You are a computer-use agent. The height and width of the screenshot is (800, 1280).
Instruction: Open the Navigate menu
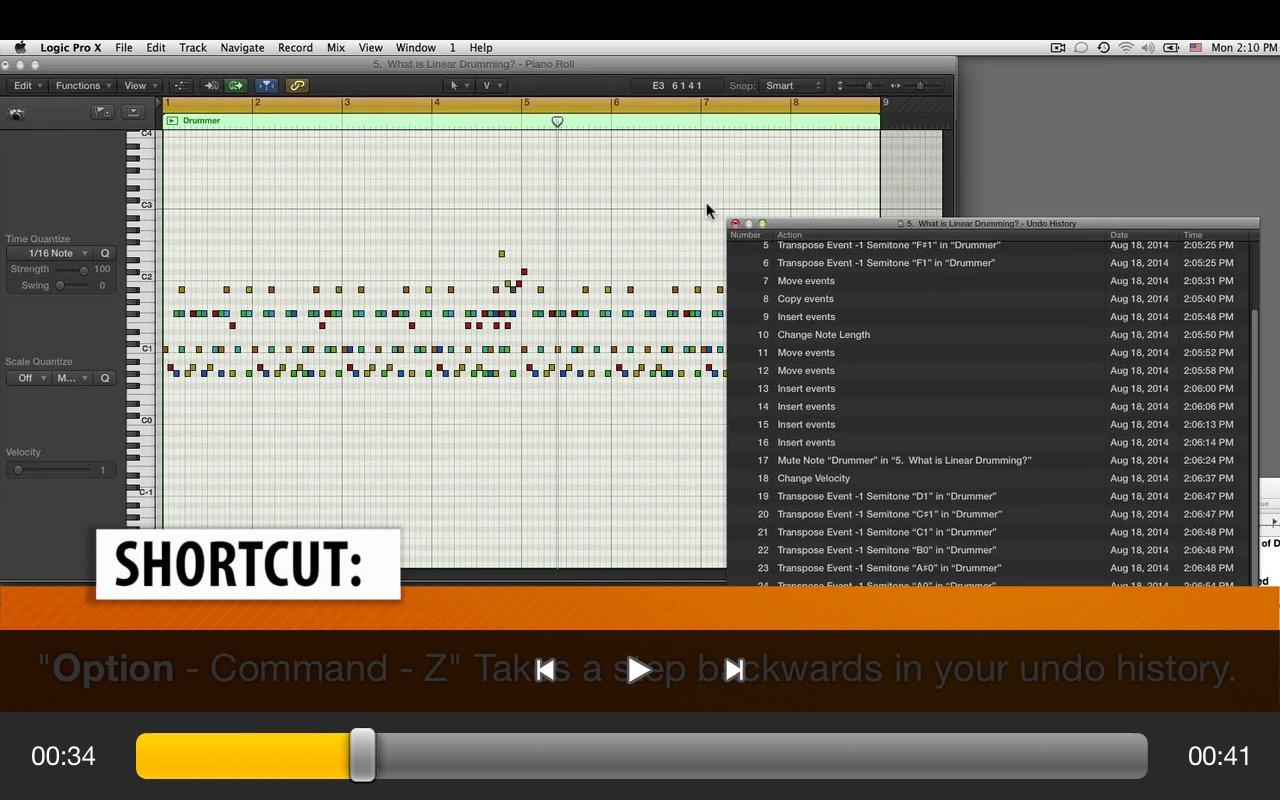242,47
